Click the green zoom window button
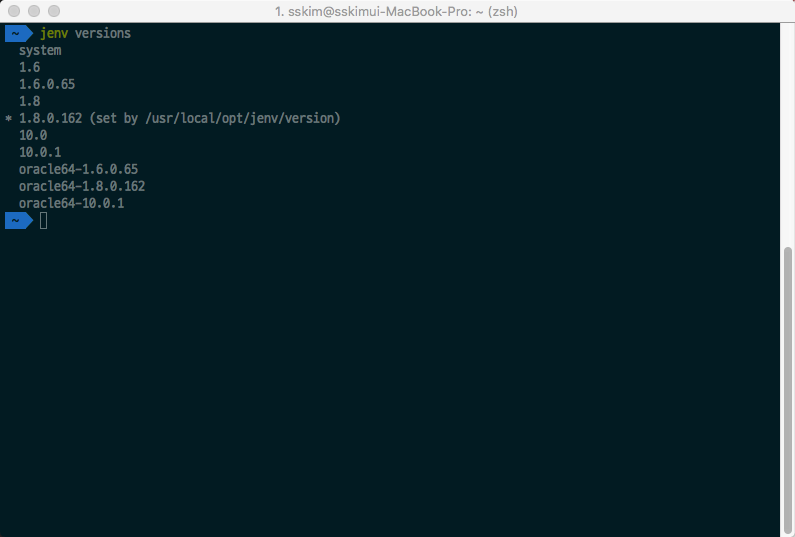The width and height of the screenshot is (795, 537). 54,11
